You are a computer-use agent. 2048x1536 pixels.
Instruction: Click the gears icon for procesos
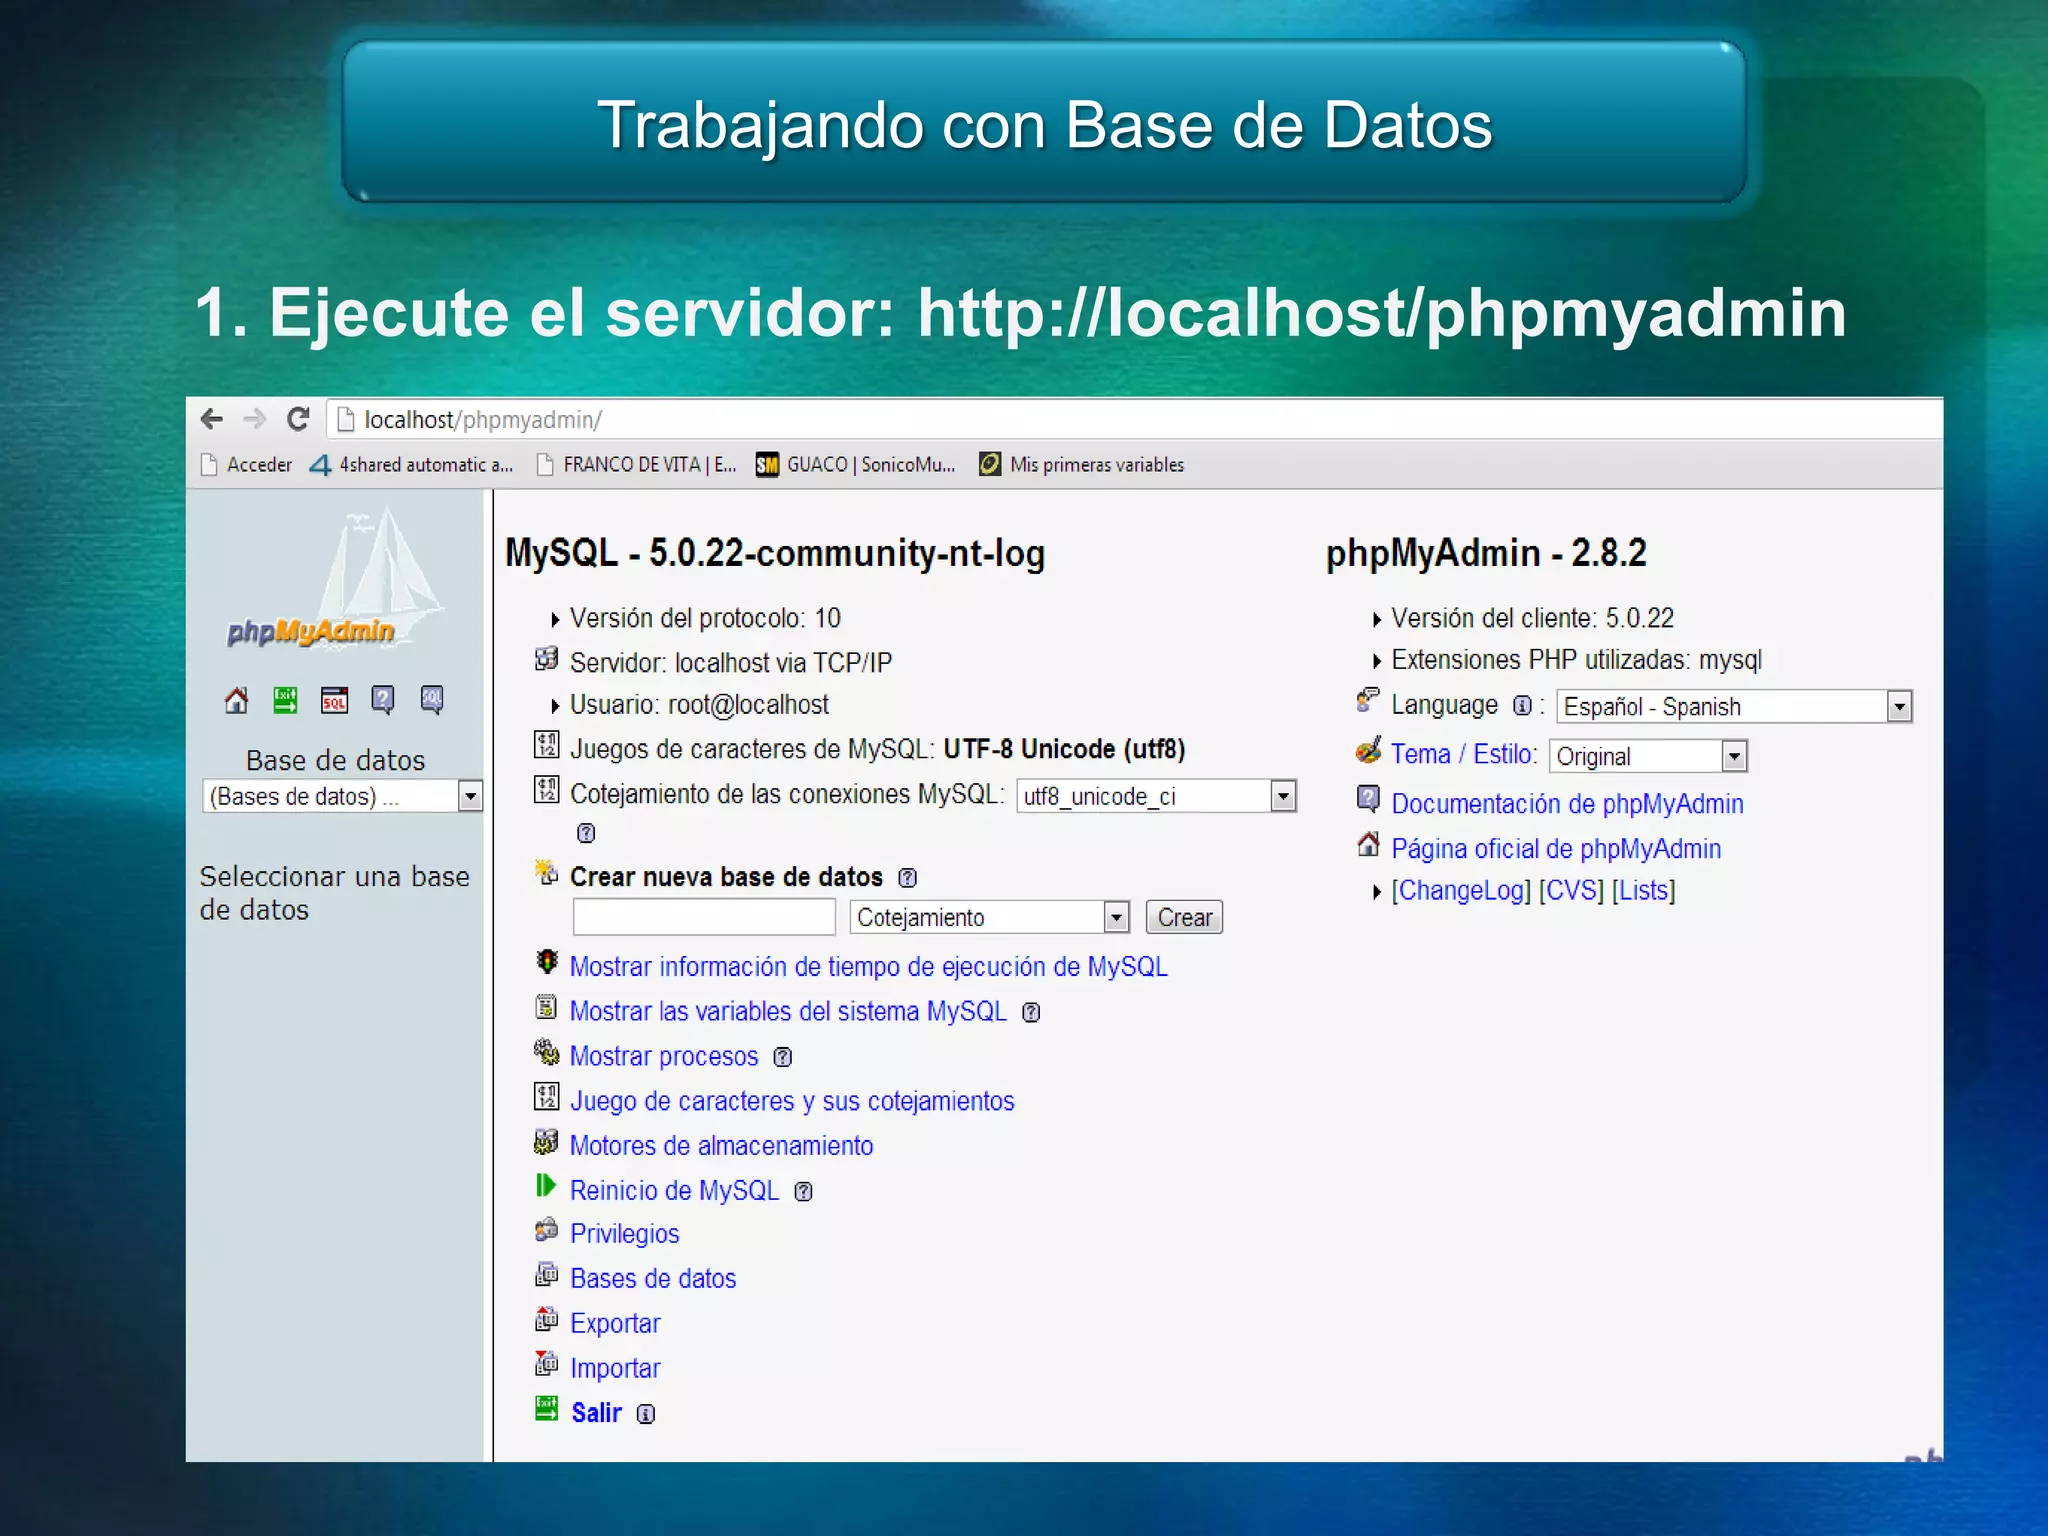[547, 1052]
